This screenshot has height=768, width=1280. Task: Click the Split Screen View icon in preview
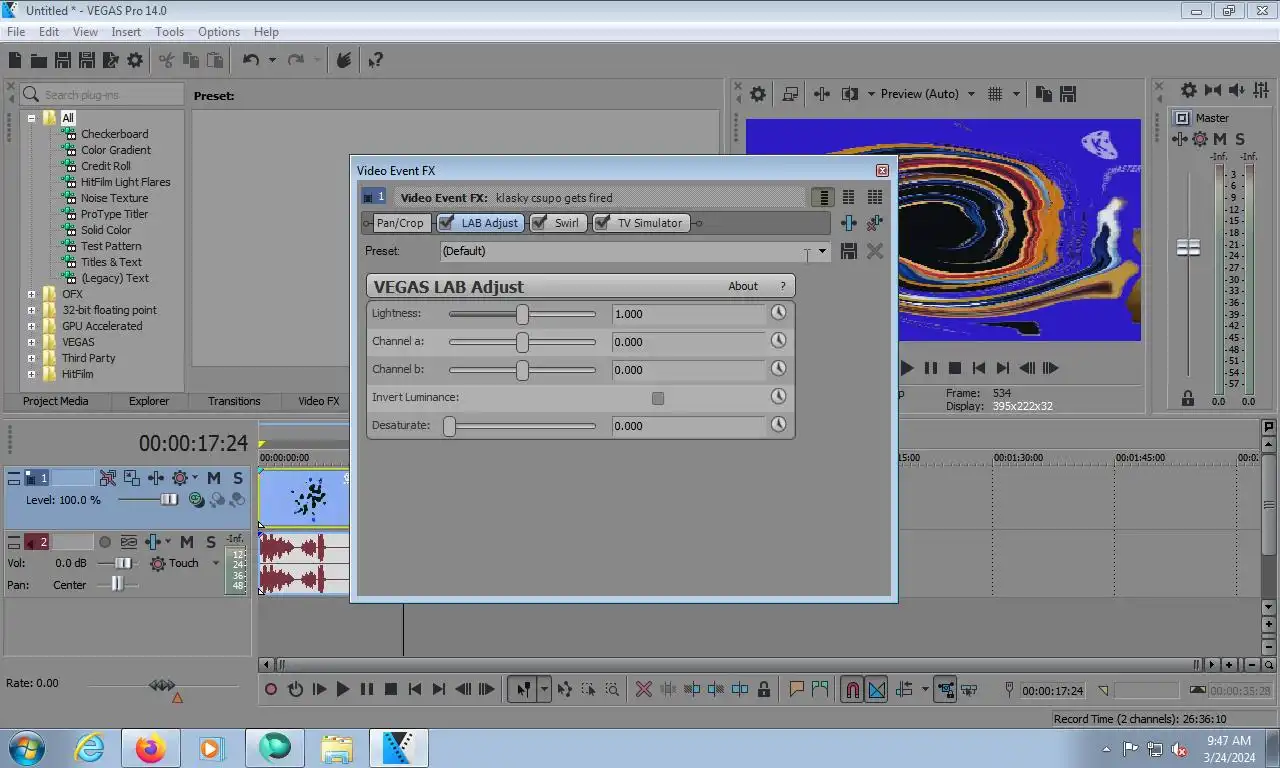click(x=850, y=94)
